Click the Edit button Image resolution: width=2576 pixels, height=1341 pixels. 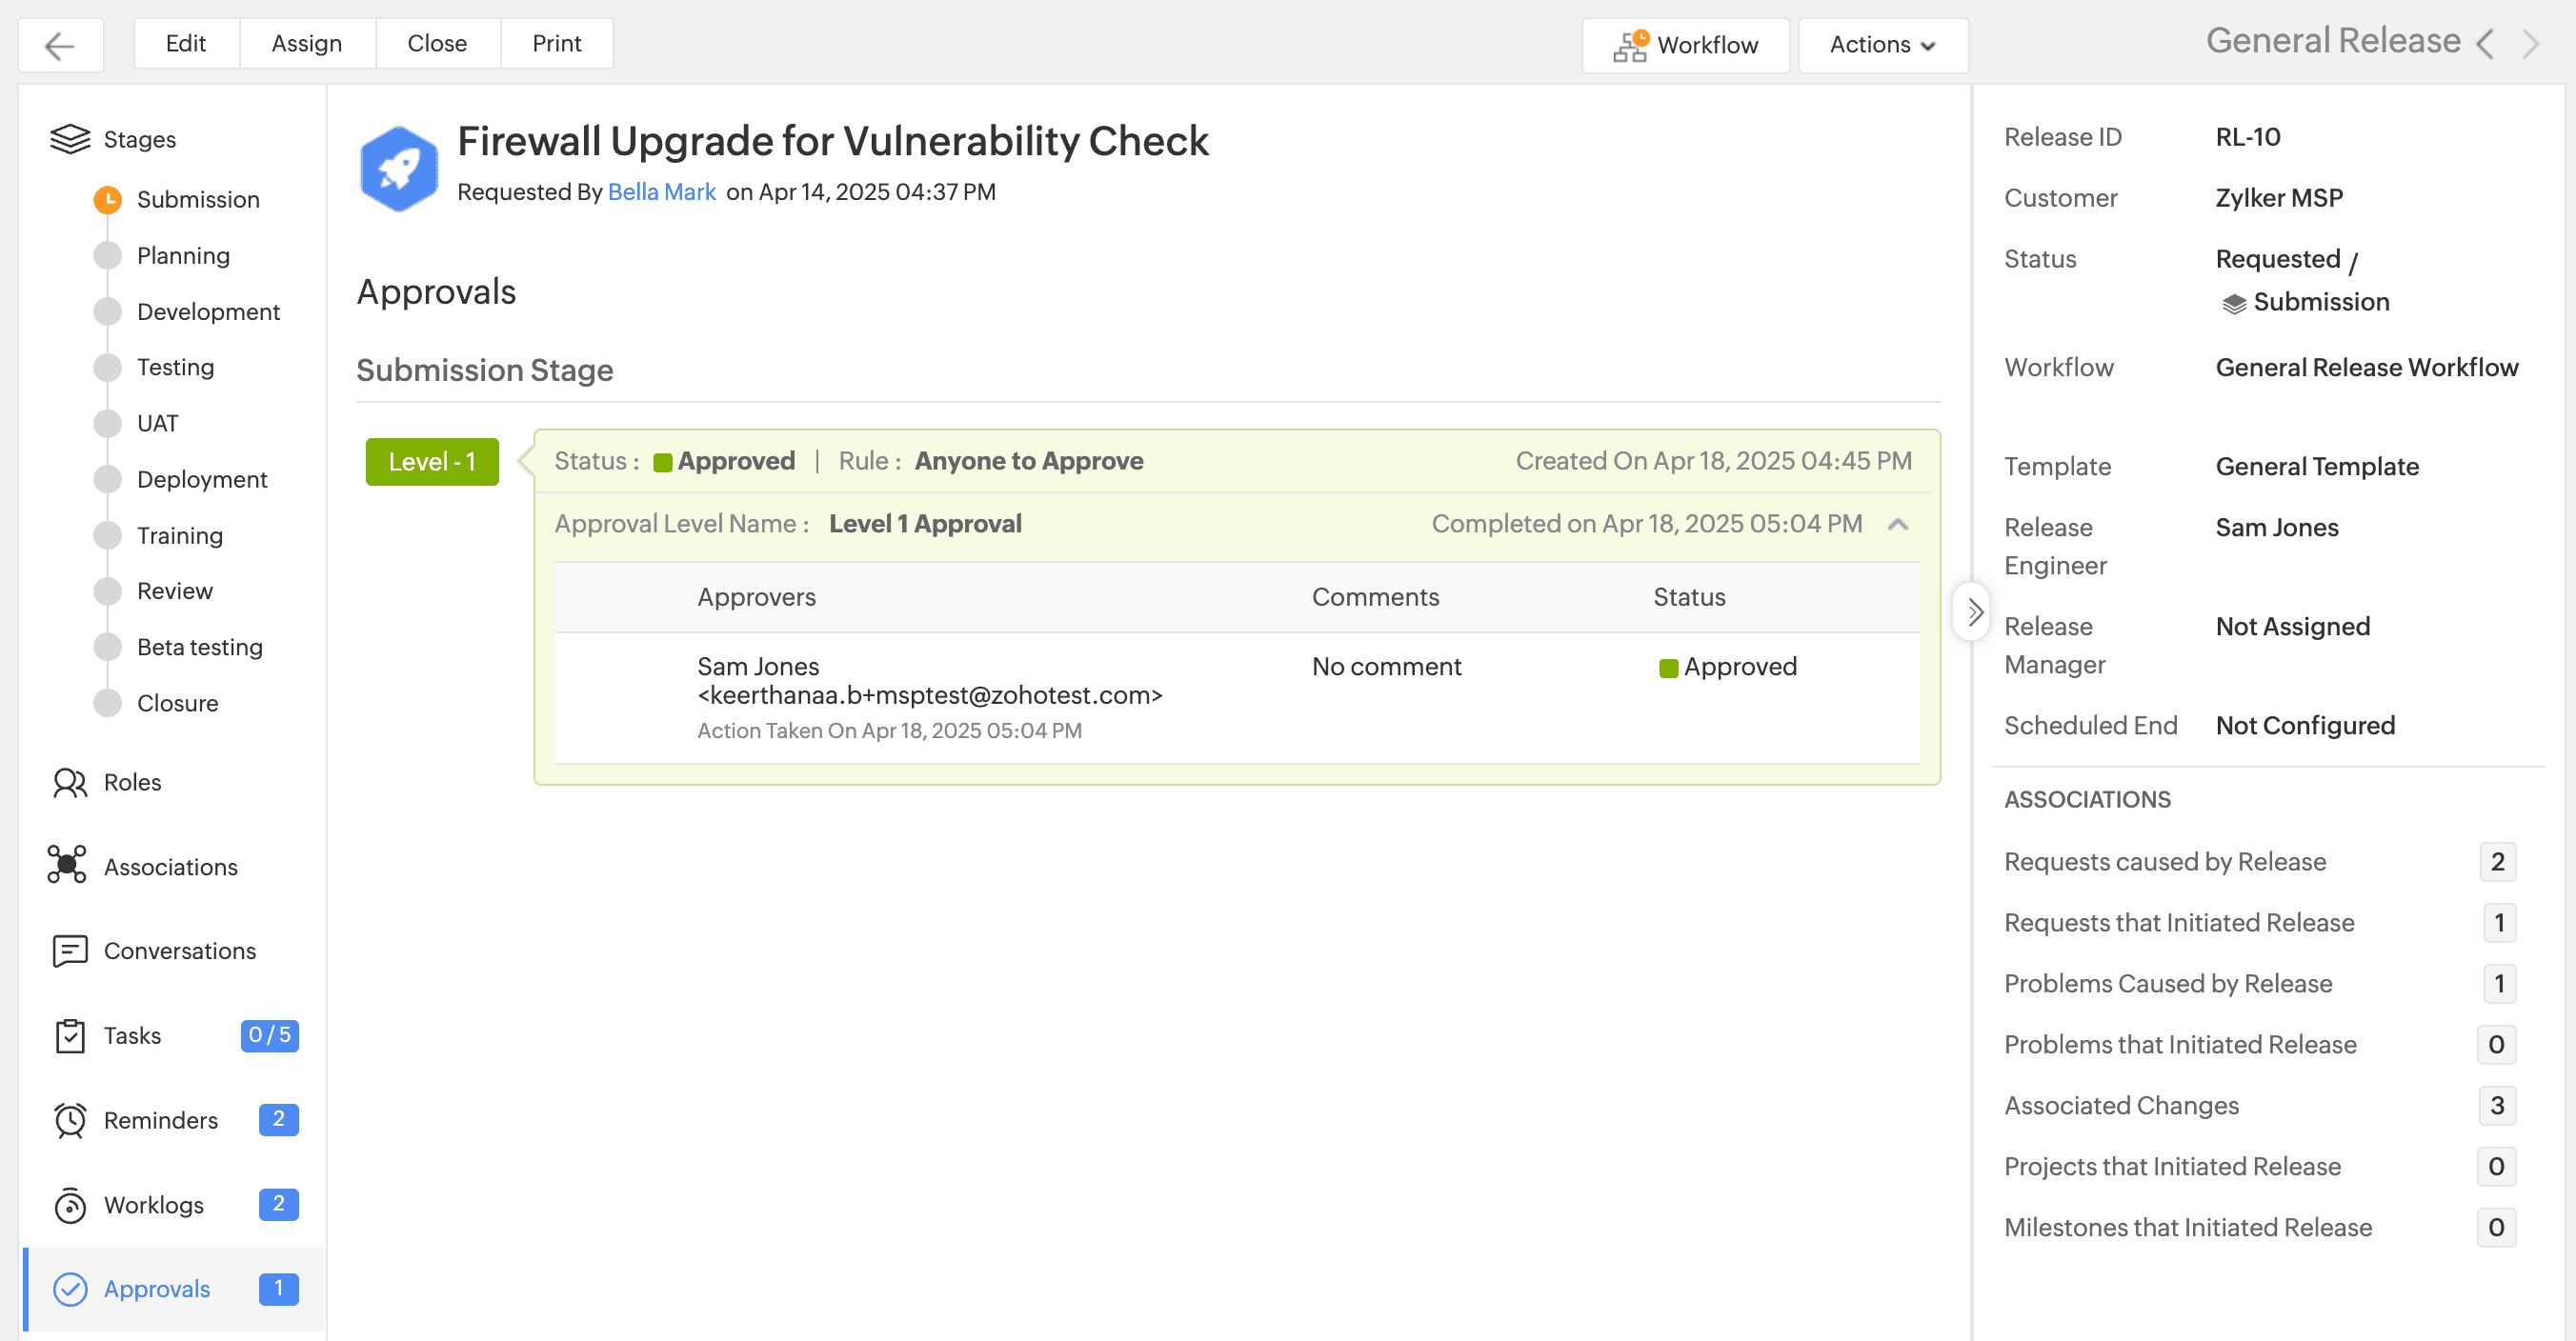186,44
